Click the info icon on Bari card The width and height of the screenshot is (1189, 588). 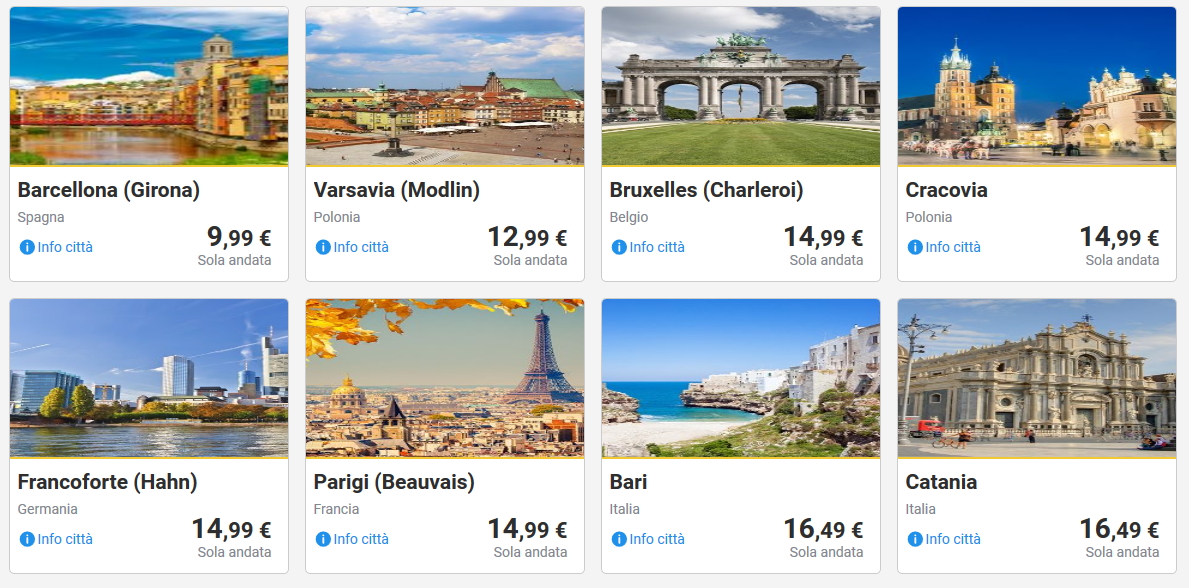619,539
